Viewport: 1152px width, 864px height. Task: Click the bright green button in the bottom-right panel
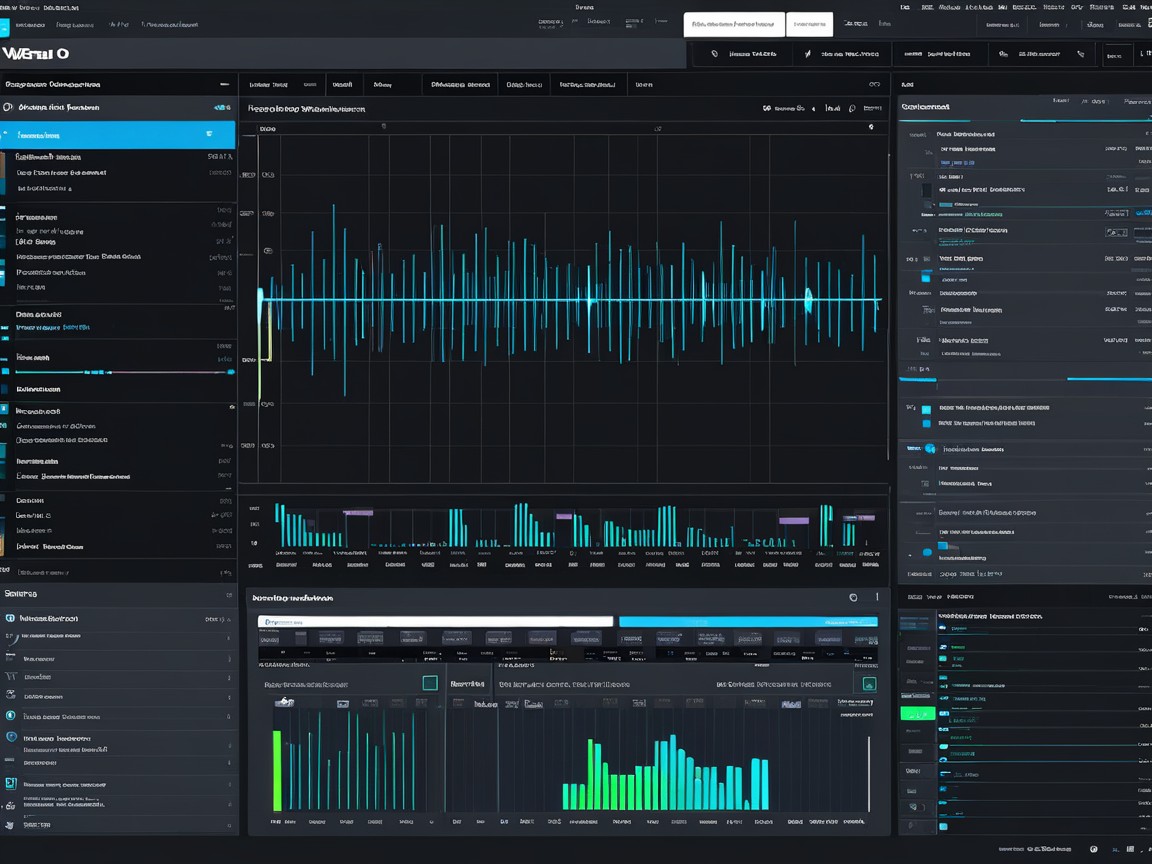(917, 713)
